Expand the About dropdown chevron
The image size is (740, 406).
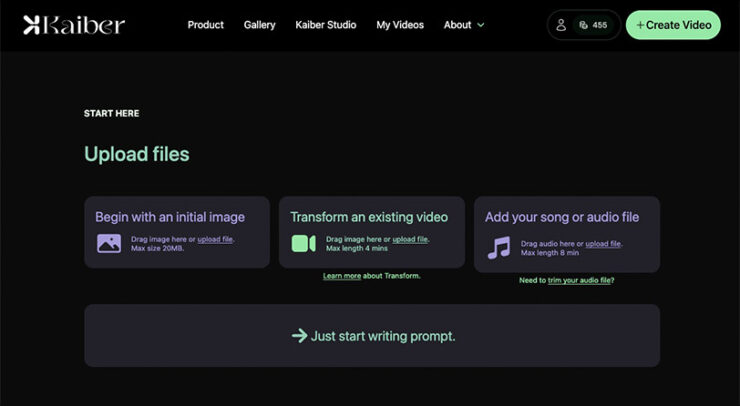tap(481, 25)
